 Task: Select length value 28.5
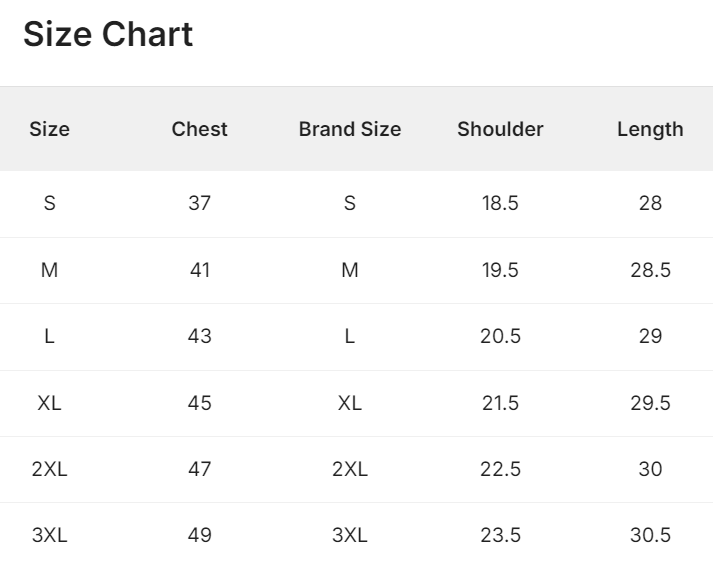pos(650,270)
